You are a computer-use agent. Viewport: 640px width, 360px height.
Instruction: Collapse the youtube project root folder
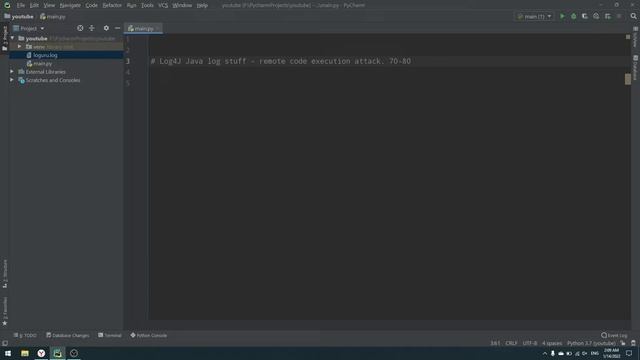pos(12,38)
